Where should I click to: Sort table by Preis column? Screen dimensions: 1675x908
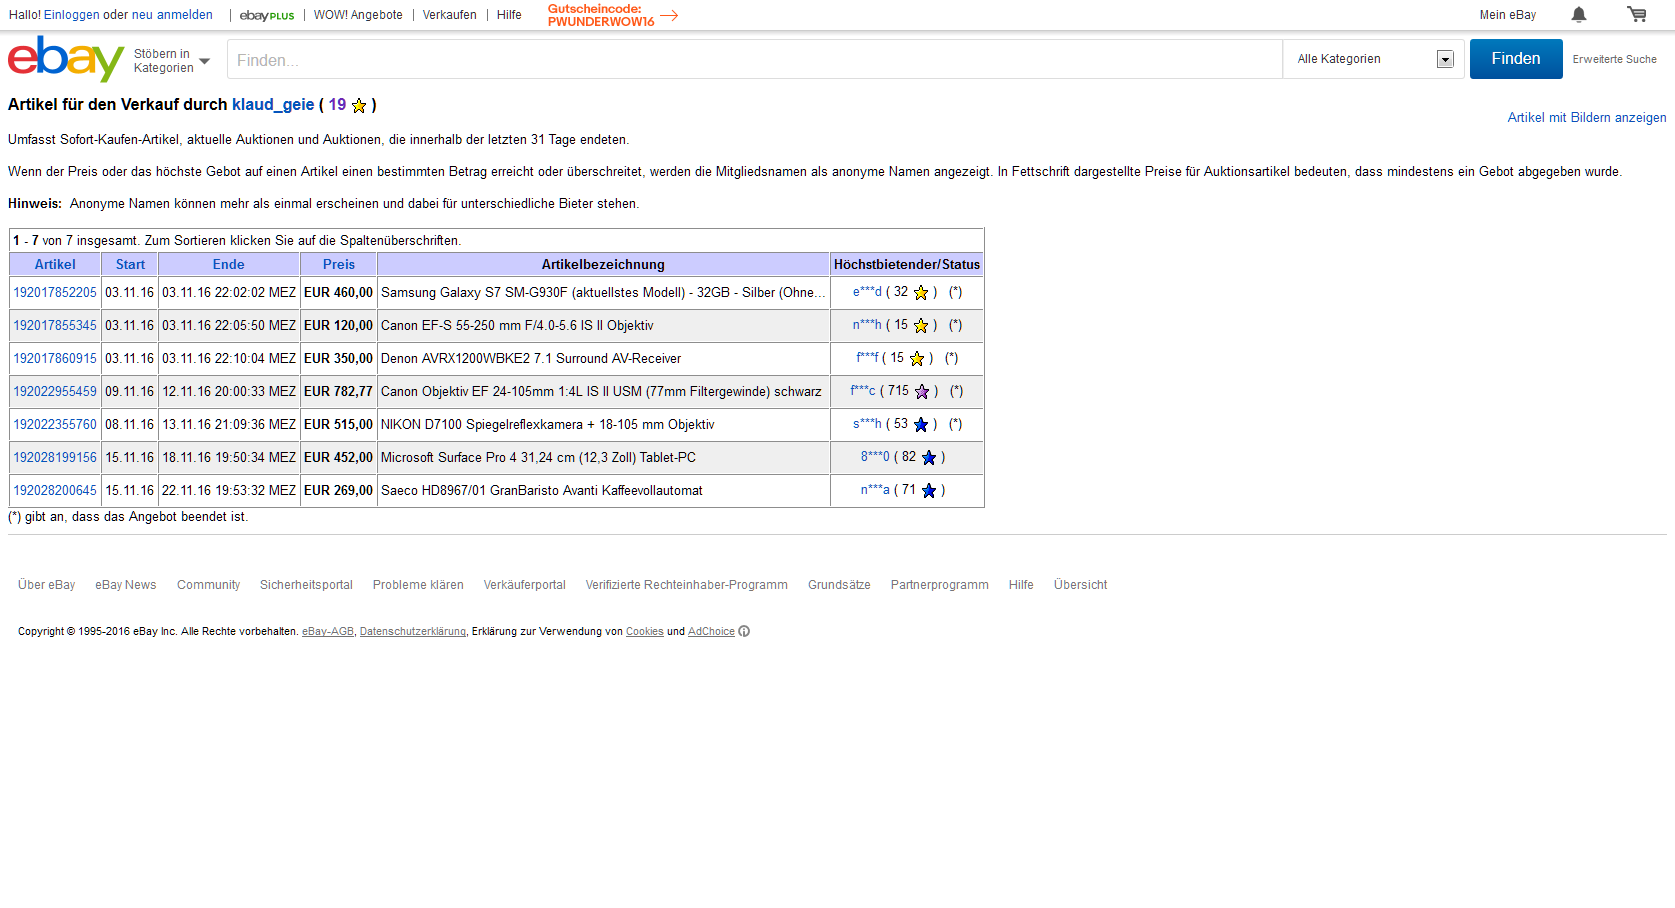point(339,264)
